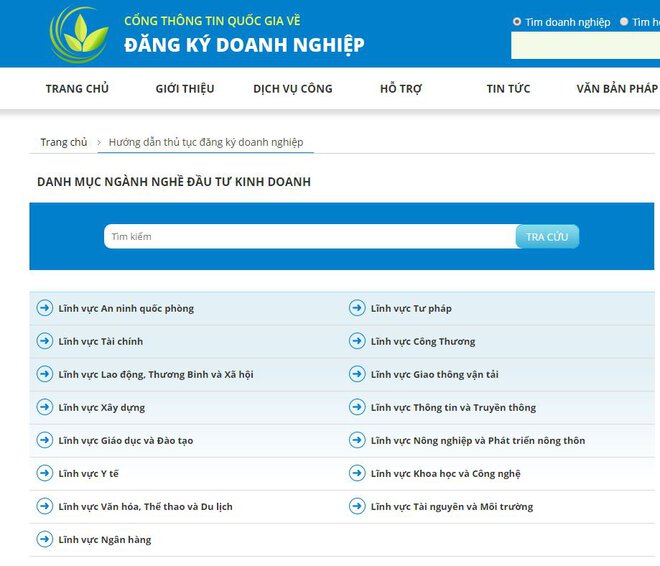Click arrow icon beside Lĩnh vực Xây dựng
Screen dimensions: 660x566
45,407
